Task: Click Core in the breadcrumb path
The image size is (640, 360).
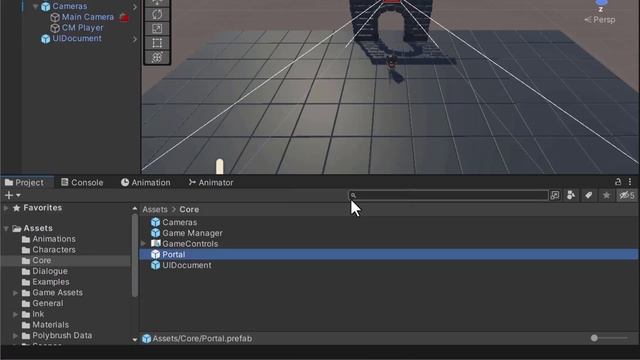Action: pyautogui.click(x=189, y=209)
